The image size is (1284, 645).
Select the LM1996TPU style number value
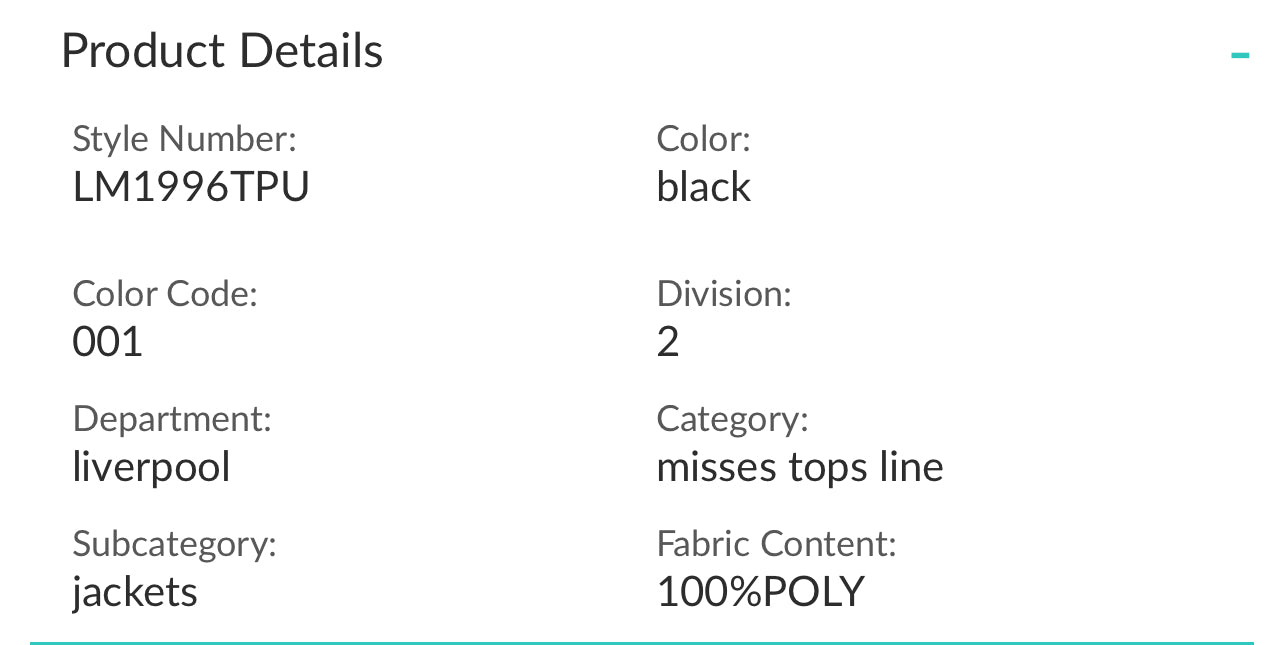191,188
